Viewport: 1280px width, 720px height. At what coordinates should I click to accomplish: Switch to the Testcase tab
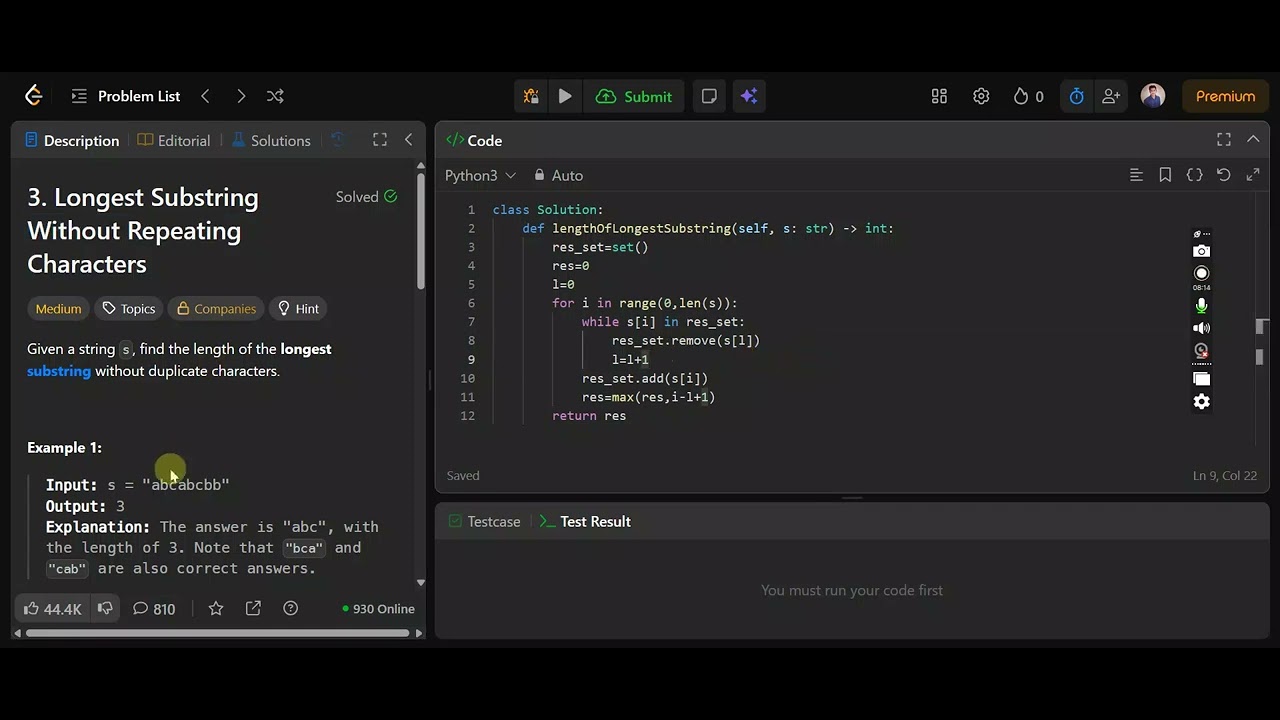click(x=485, y=521)
